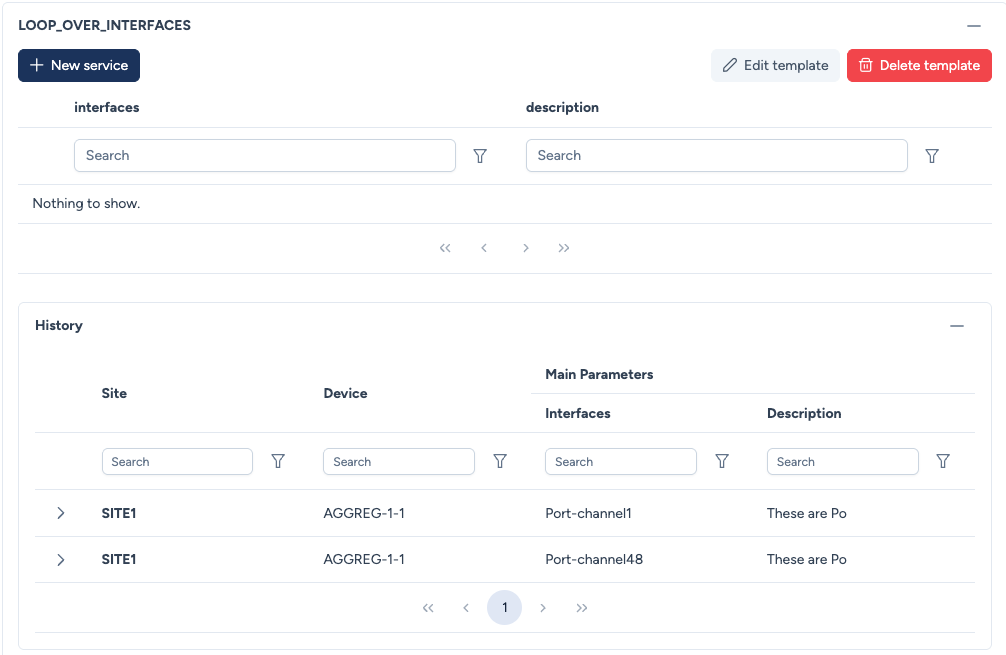
Task: Open the History Description column filter icon
Action: click(943, 461)
